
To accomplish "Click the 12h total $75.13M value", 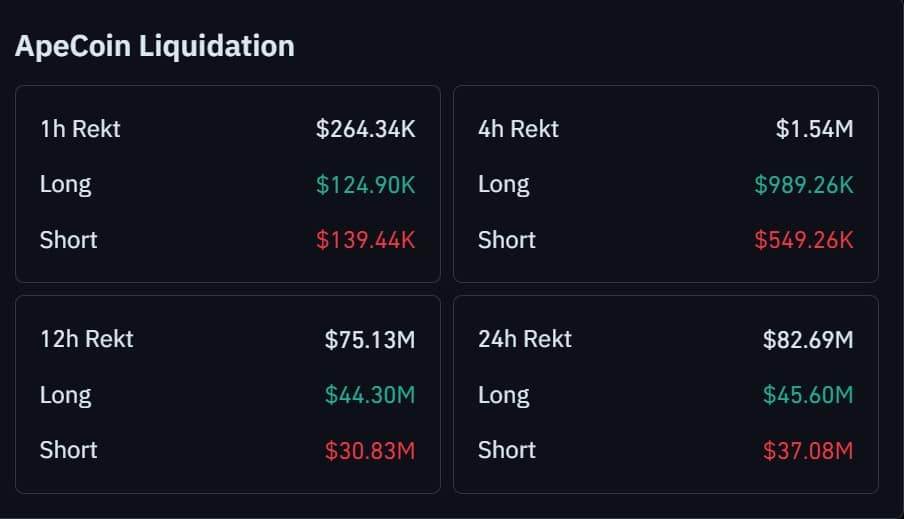I will click(369, 339).
